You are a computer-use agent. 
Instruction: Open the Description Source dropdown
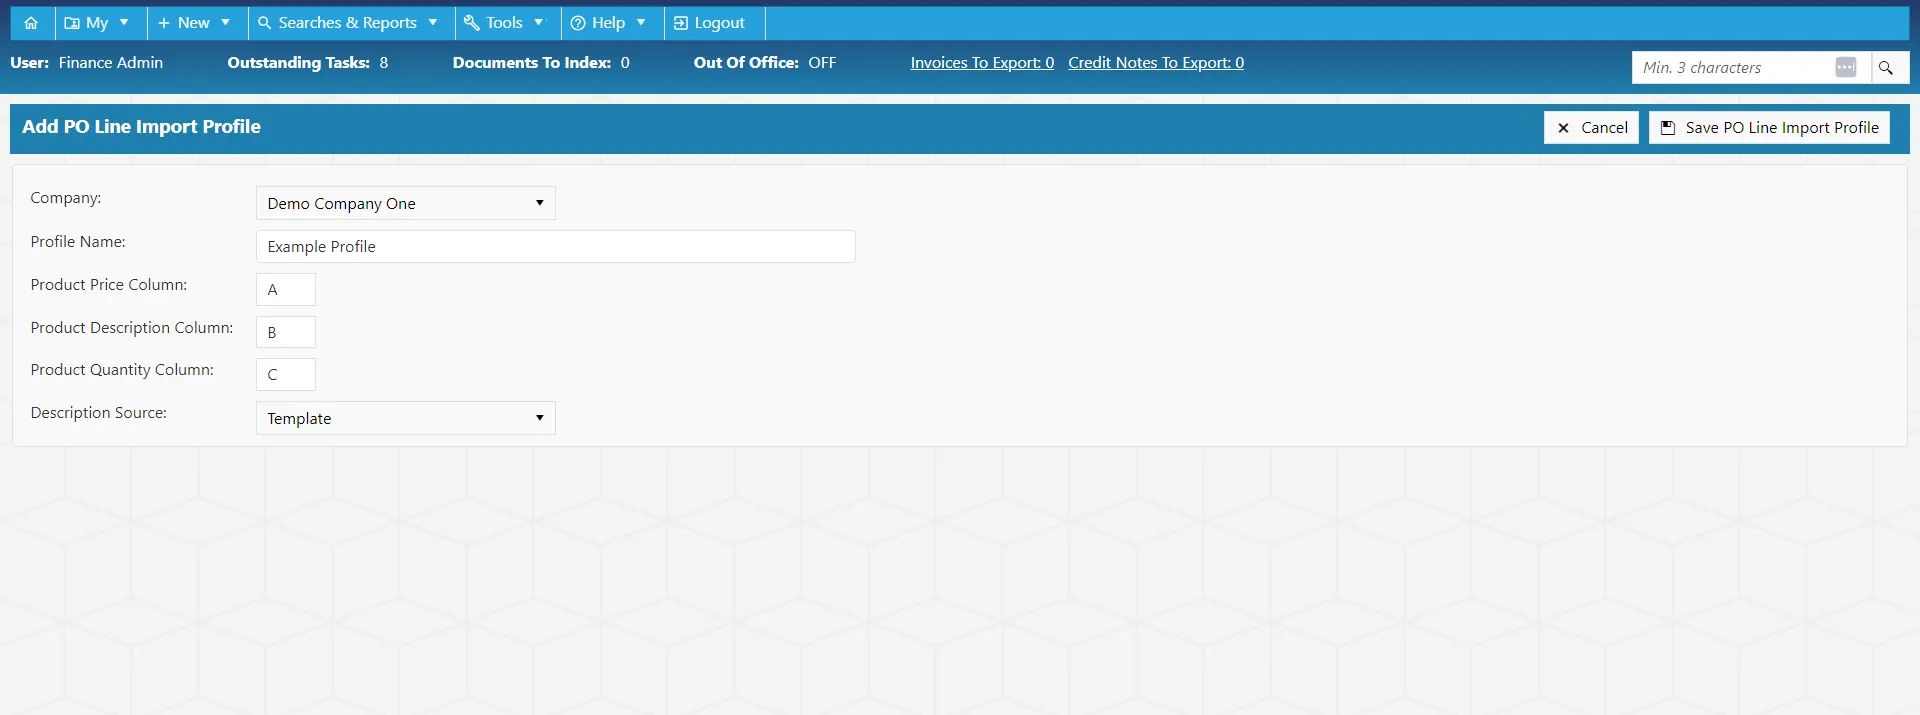(x=406, y=418)
